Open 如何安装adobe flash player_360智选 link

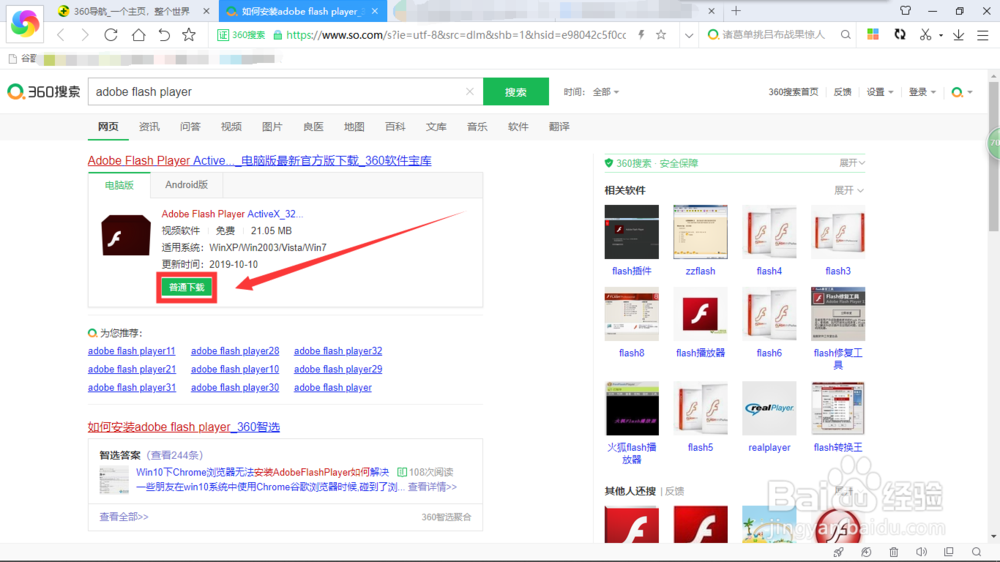point(184,427)
